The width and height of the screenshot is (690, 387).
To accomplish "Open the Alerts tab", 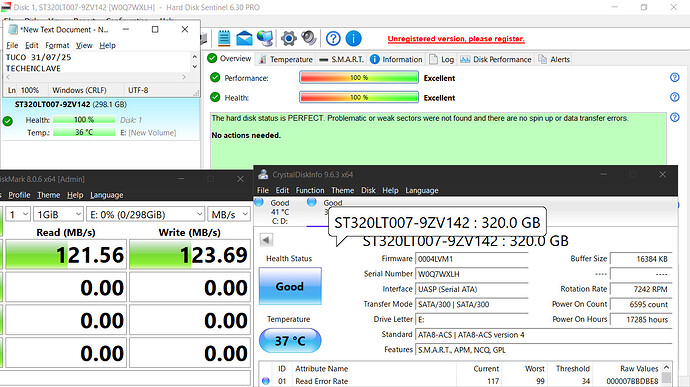I will click(554, 59).
